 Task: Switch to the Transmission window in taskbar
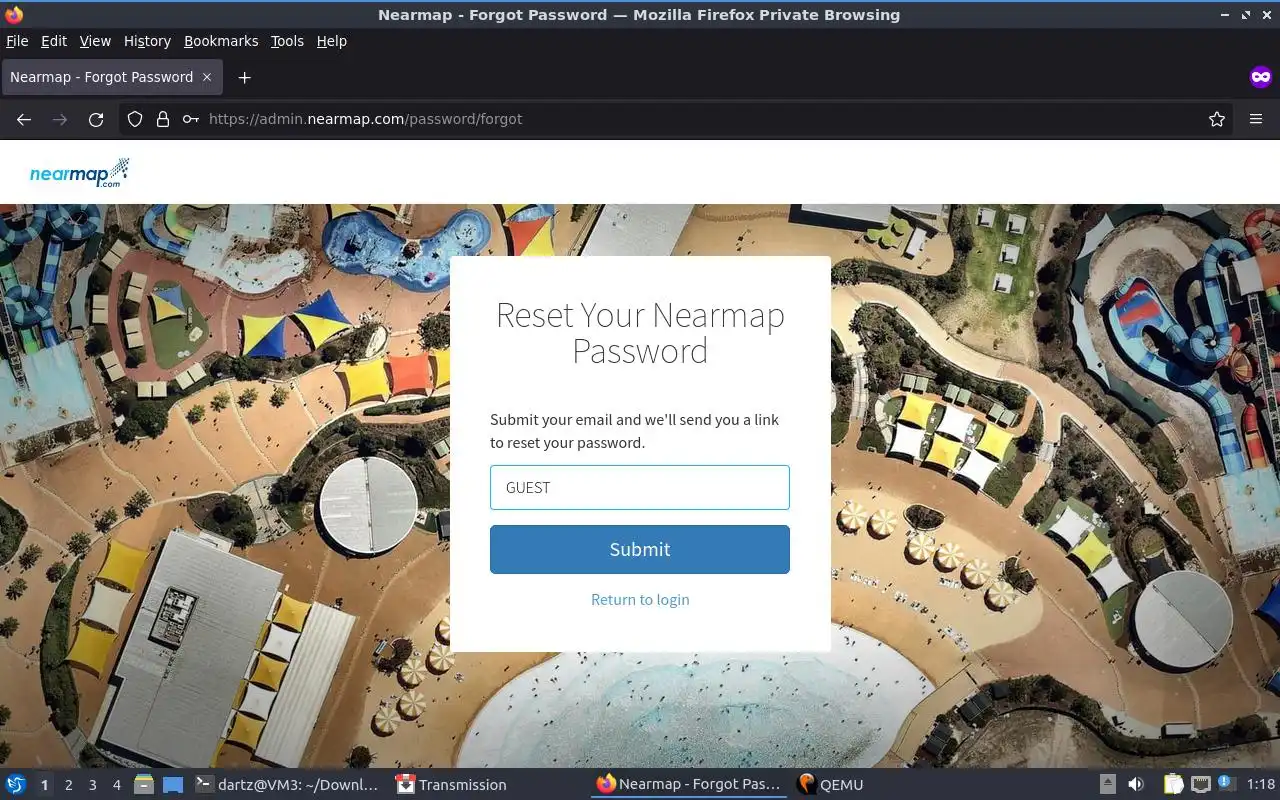[x=451, y=784]
